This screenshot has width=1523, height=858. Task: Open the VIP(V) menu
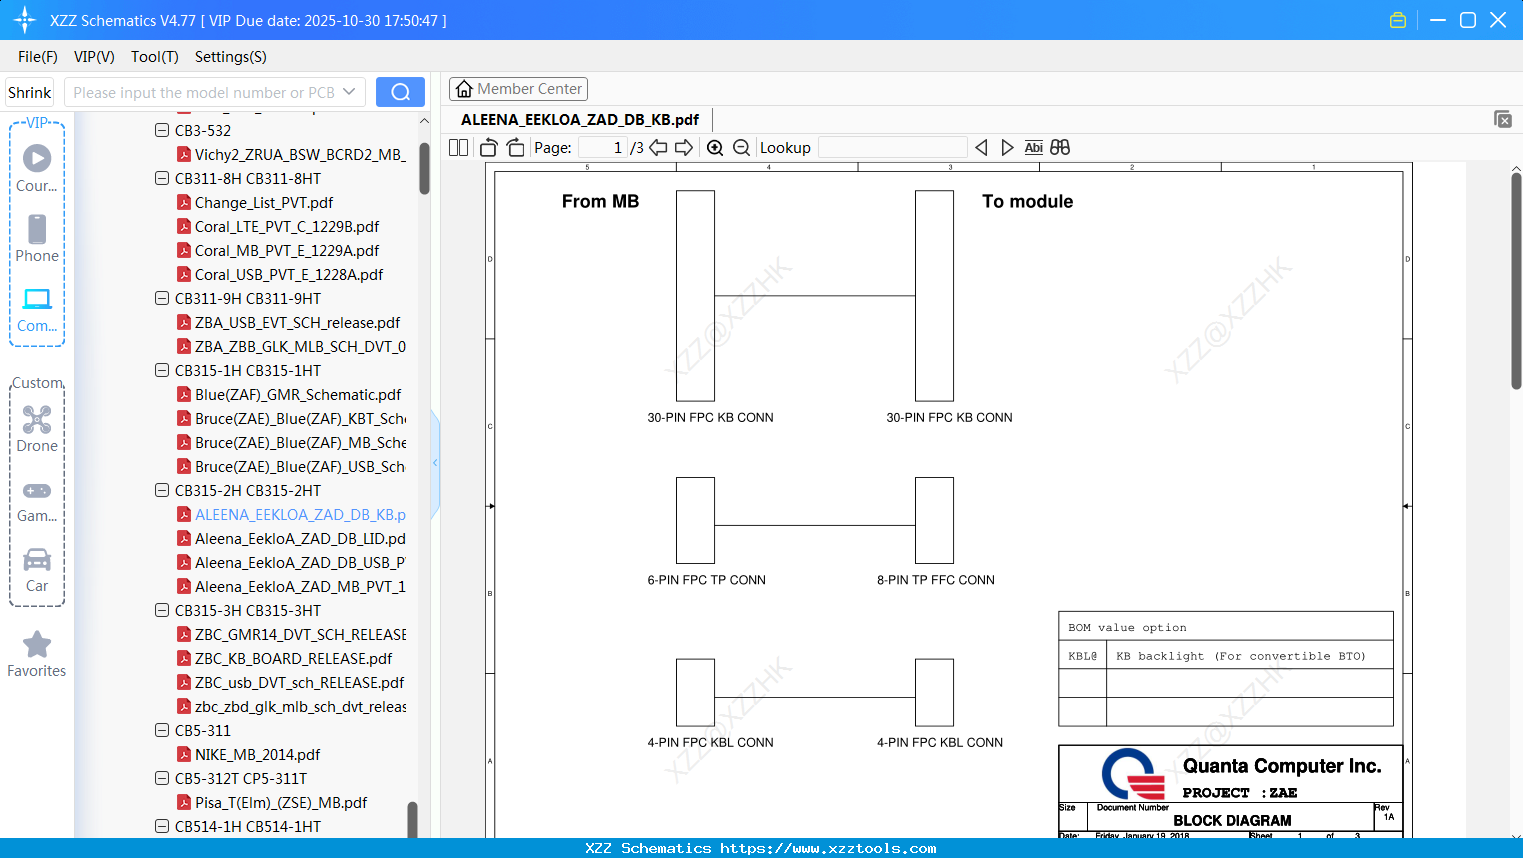pyautogui.click(x=94, y=57)
